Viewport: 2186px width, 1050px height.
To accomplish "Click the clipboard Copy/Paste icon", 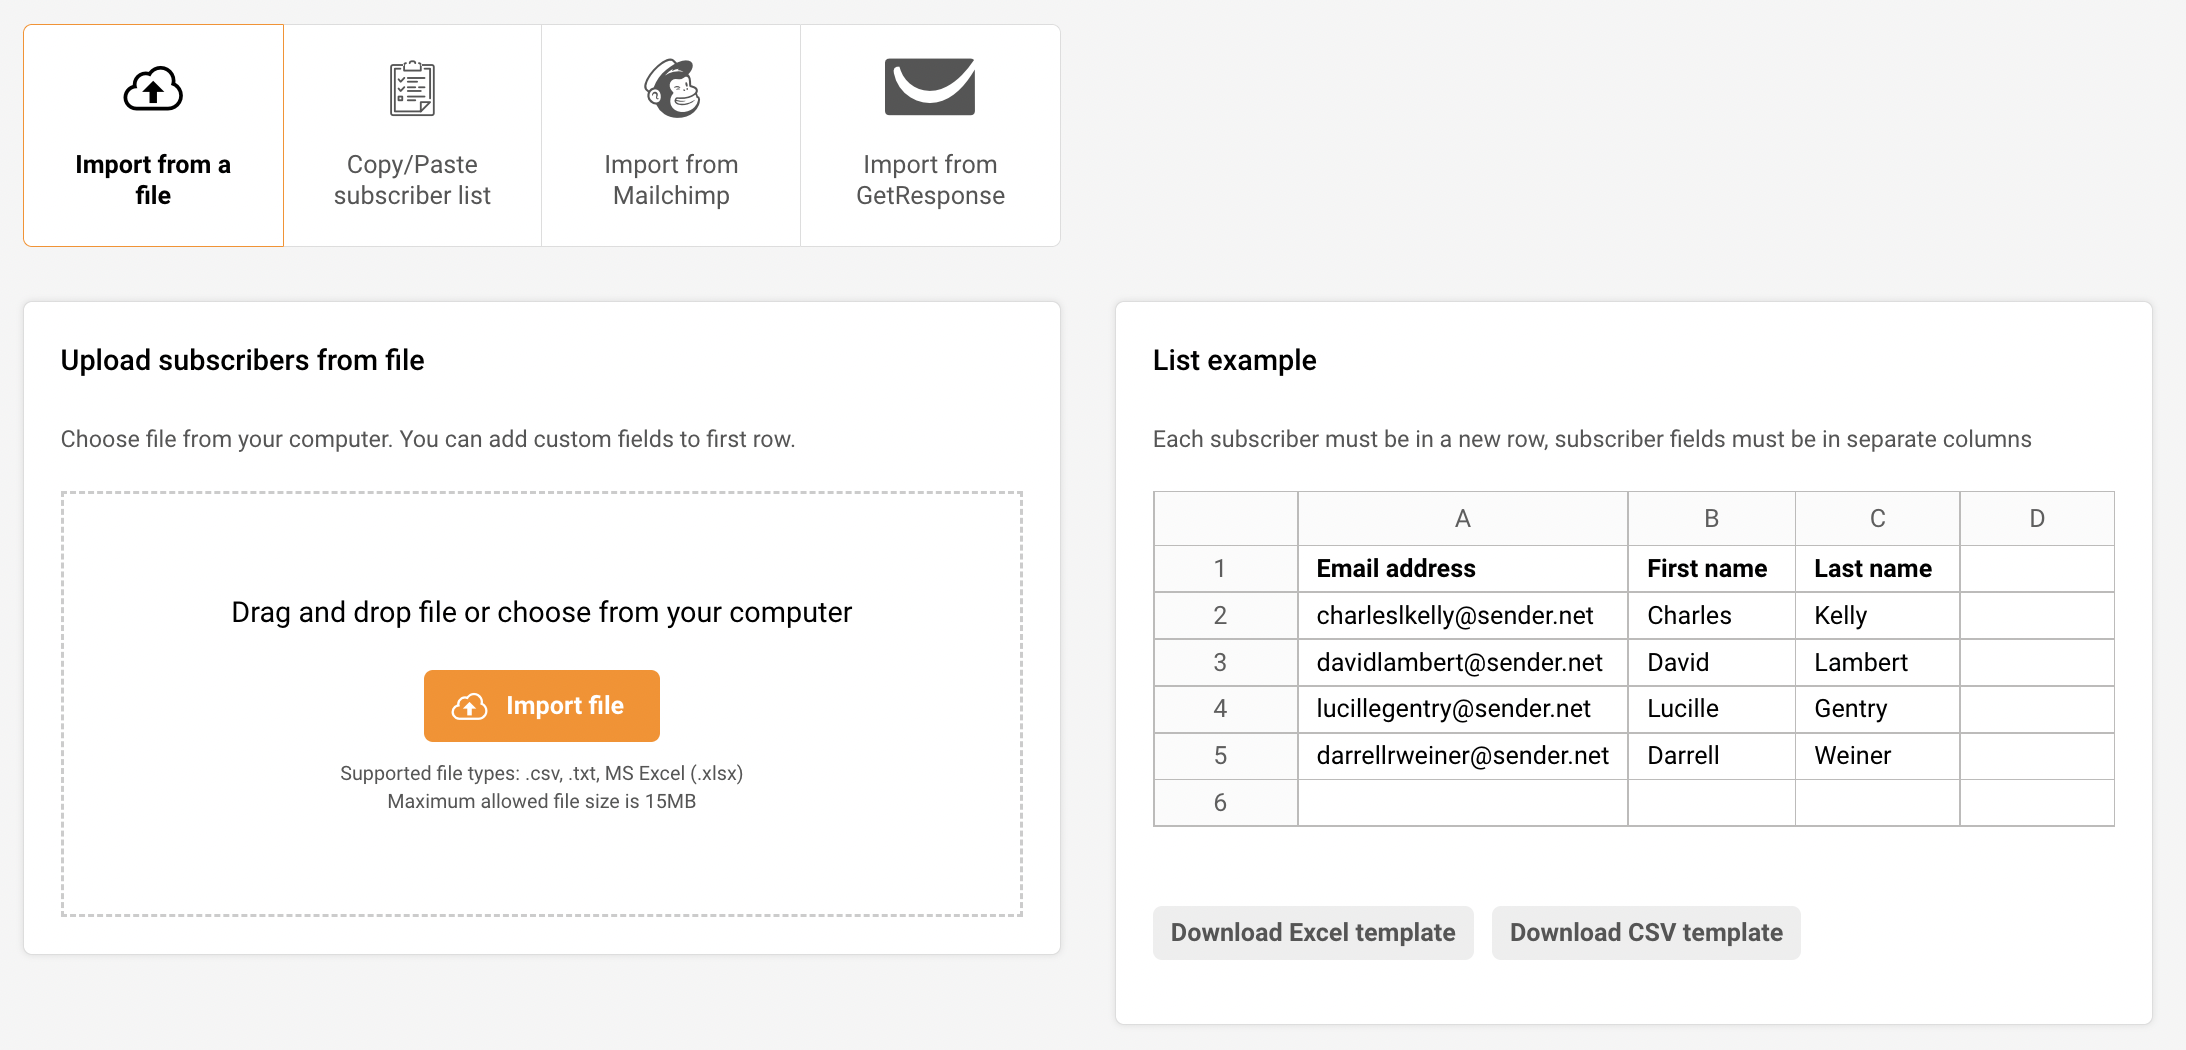I will pyautogui.click(x=412, y=89).
